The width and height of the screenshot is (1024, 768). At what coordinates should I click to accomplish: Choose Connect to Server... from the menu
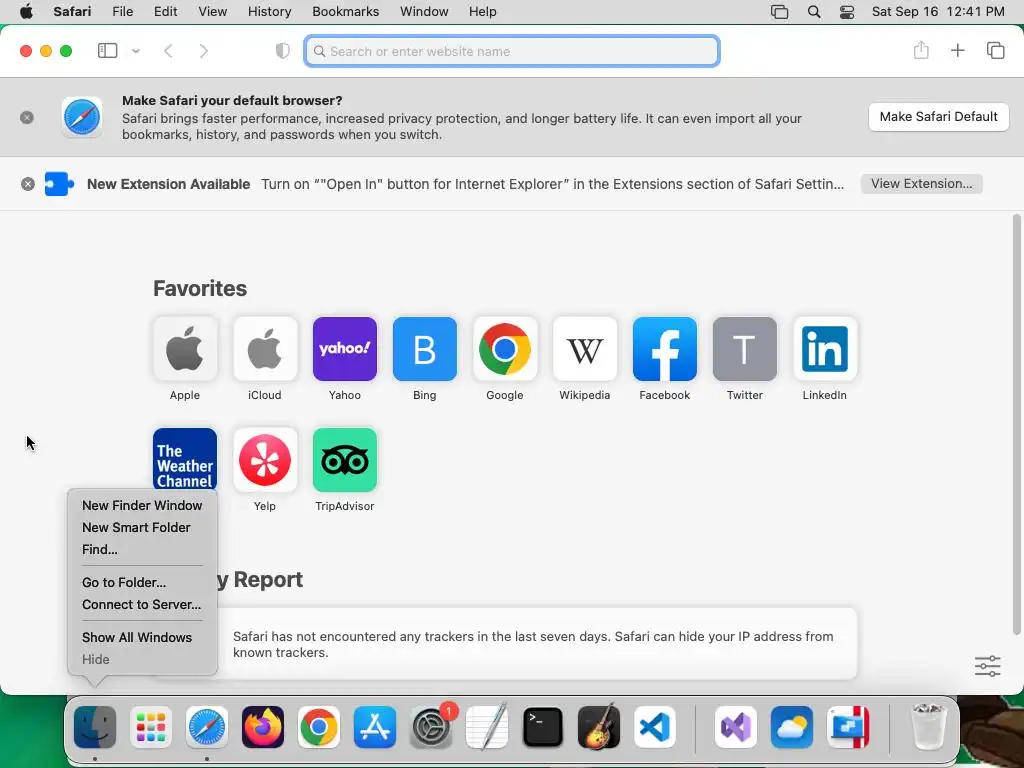tap(141, 604)
